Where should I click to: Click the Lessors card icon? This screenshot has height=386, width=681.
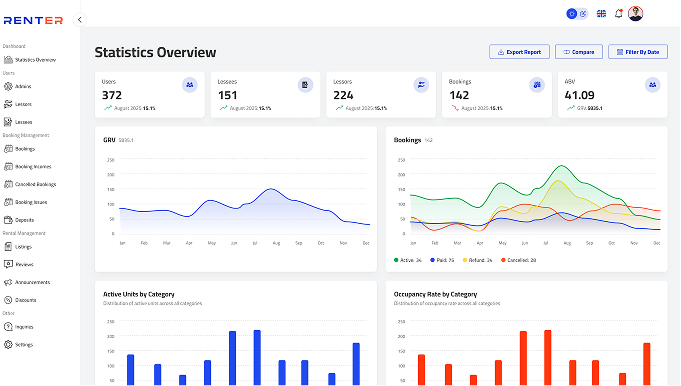pos(421,85)
